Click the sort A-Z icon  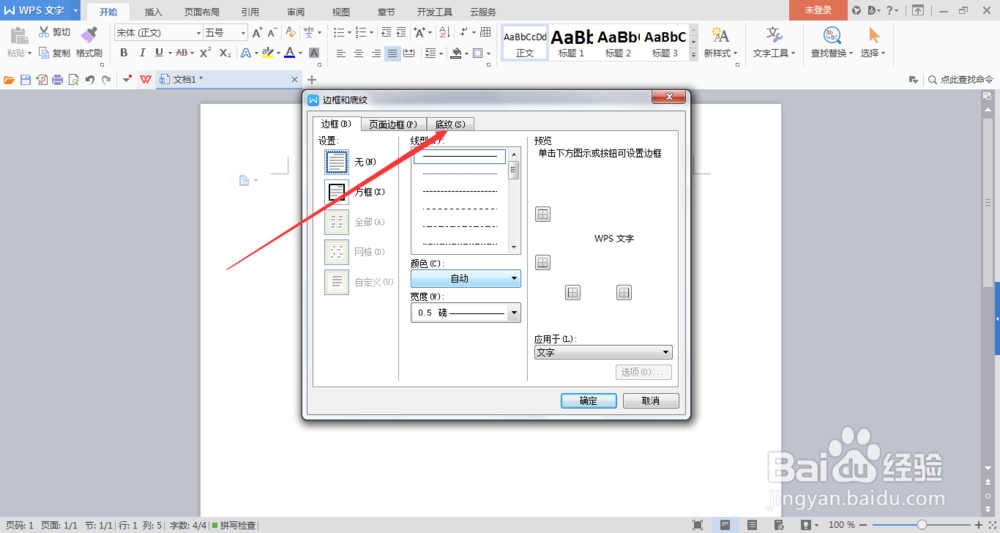click(445, 33)
